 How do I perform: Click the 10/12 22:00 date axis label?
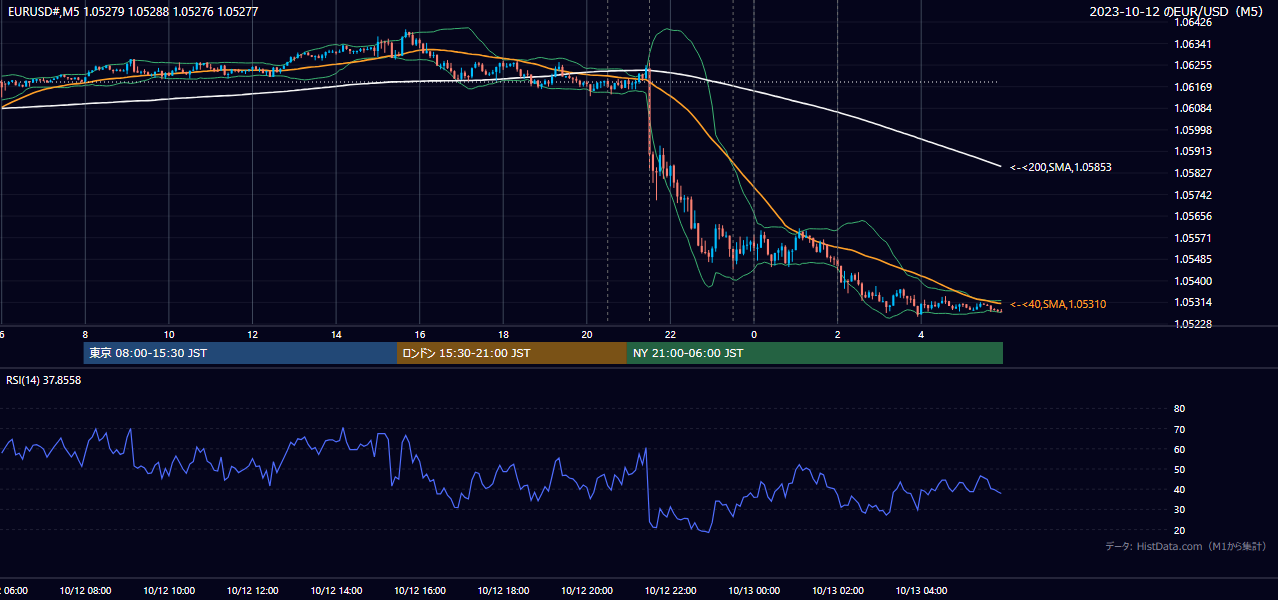(670, 591)
